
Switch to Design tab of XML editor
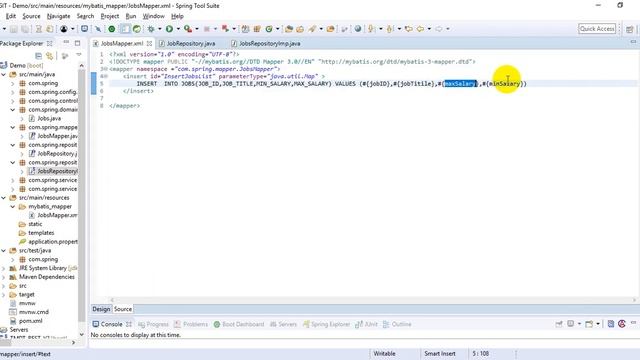101,309
